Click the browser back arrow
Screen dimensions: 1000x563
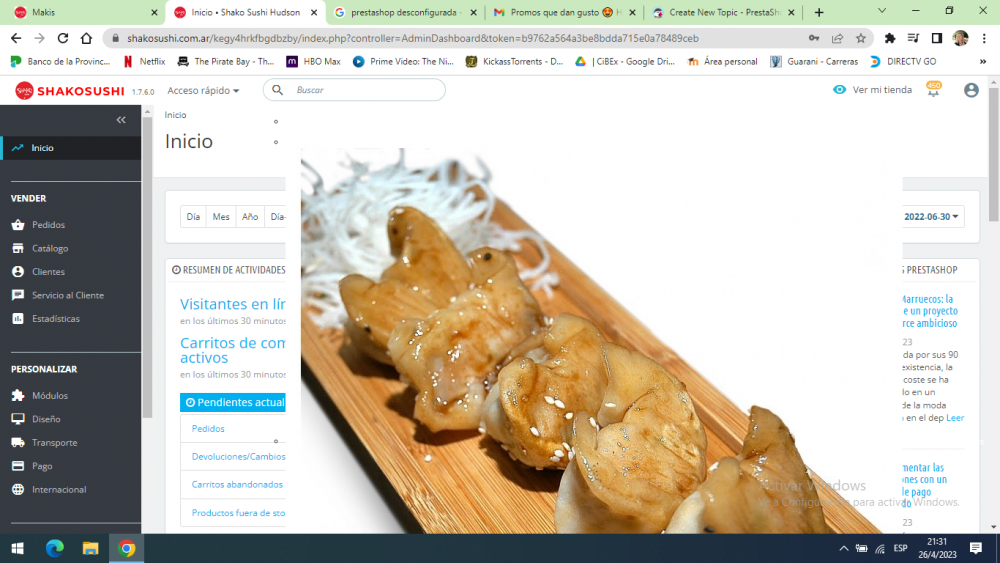(16, 38)
